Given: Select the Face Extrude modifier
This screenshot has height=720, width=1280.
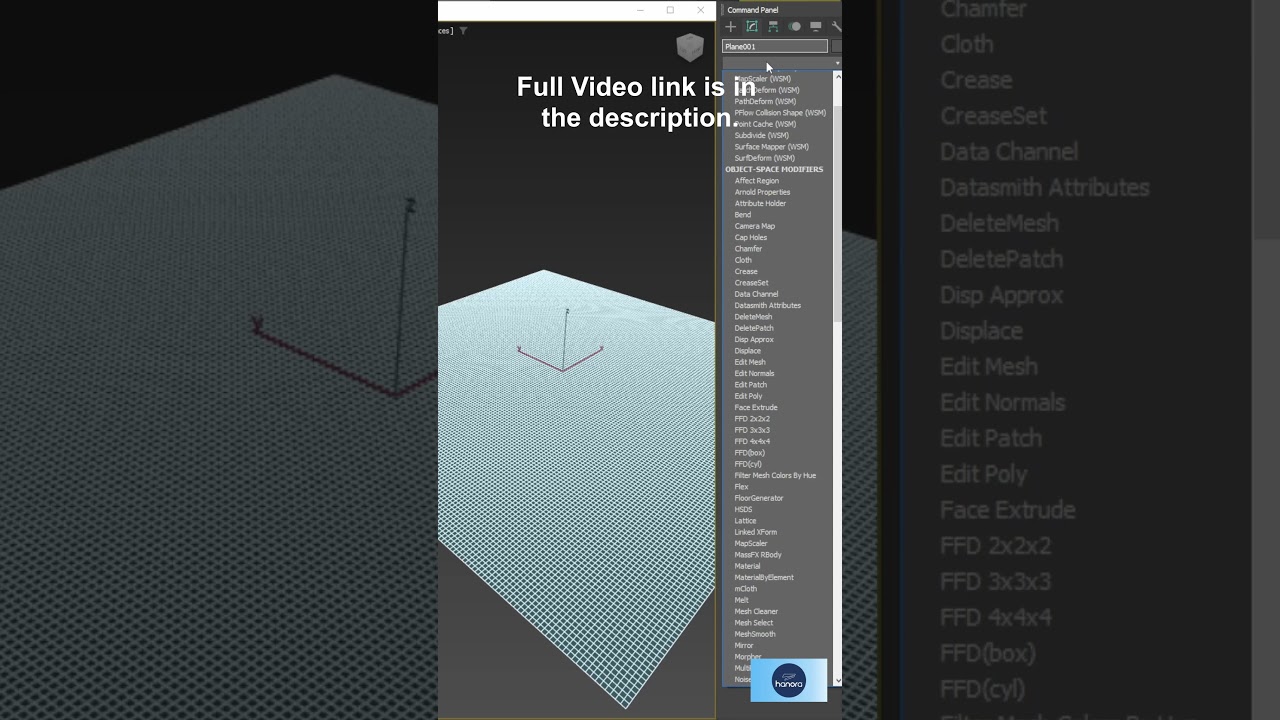Looking at the screenshot, I should (x=755, y=407).
